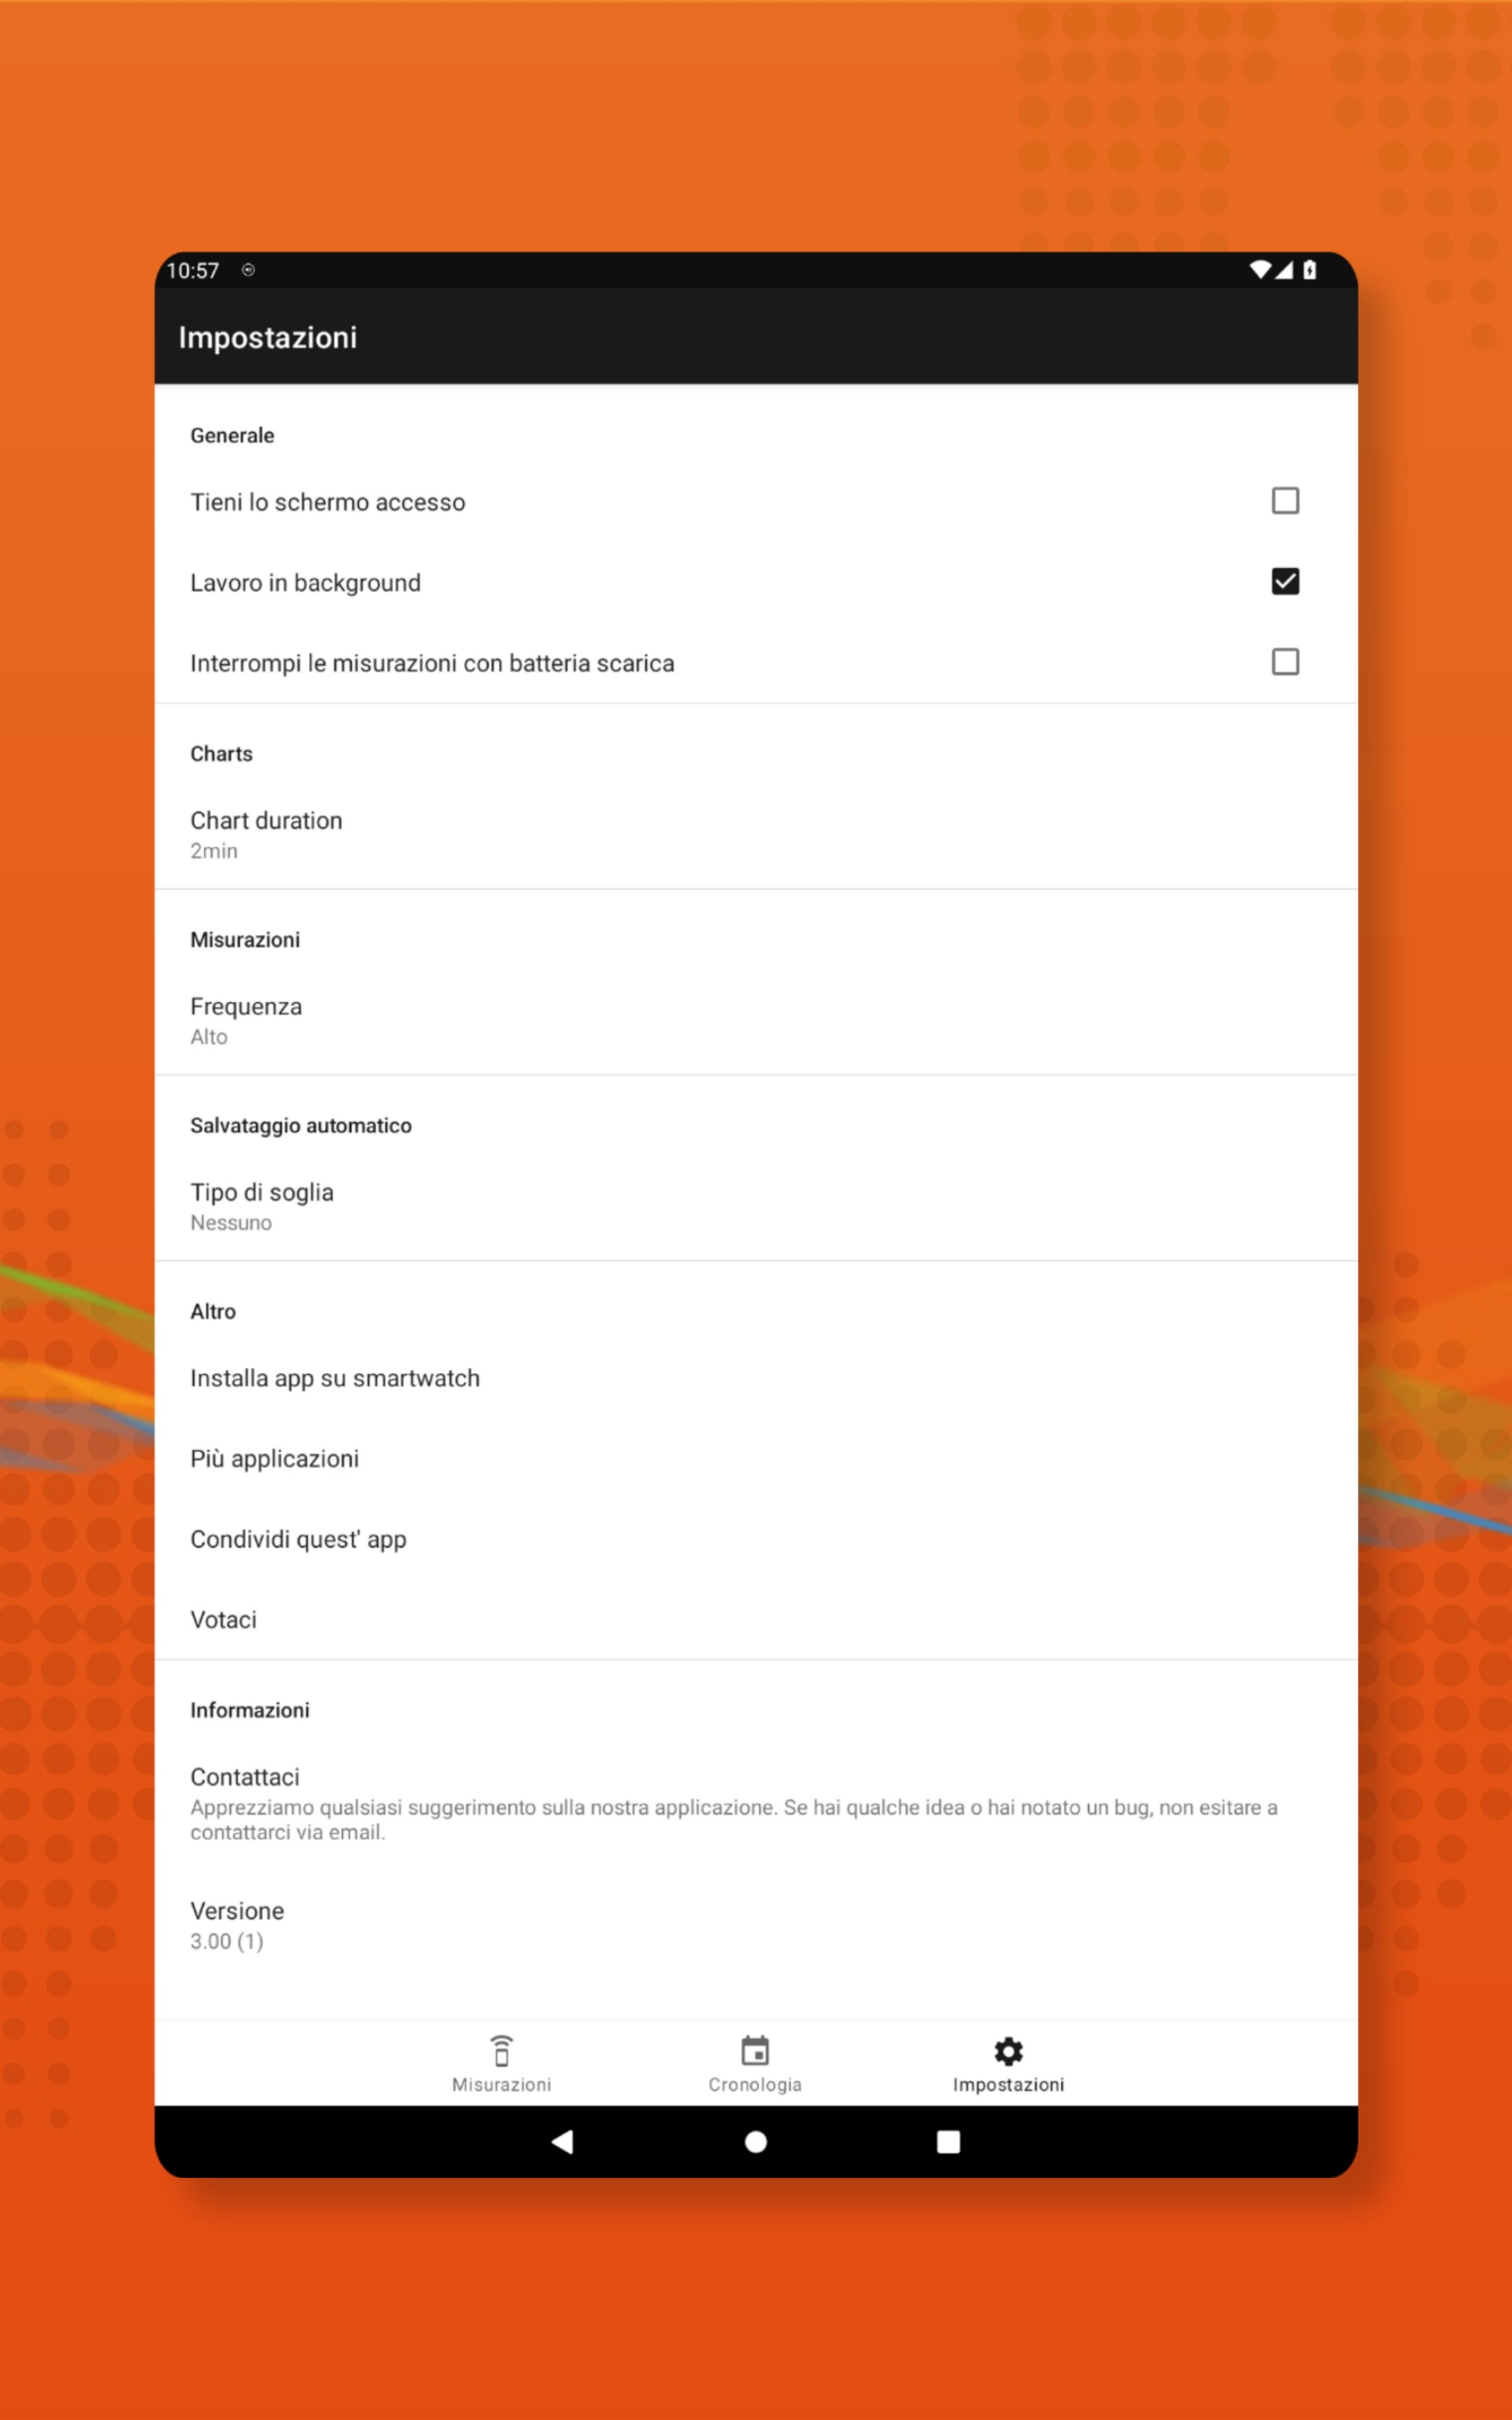Open Frequenza Alto selection
Viewport: 1512px width, 2420px height.
[x=756, y=1021]
